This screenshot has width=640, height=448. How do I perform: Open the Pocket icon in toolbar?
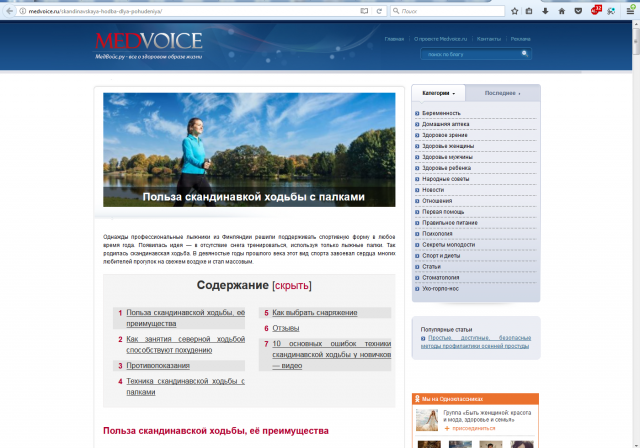tap(578, 11)
